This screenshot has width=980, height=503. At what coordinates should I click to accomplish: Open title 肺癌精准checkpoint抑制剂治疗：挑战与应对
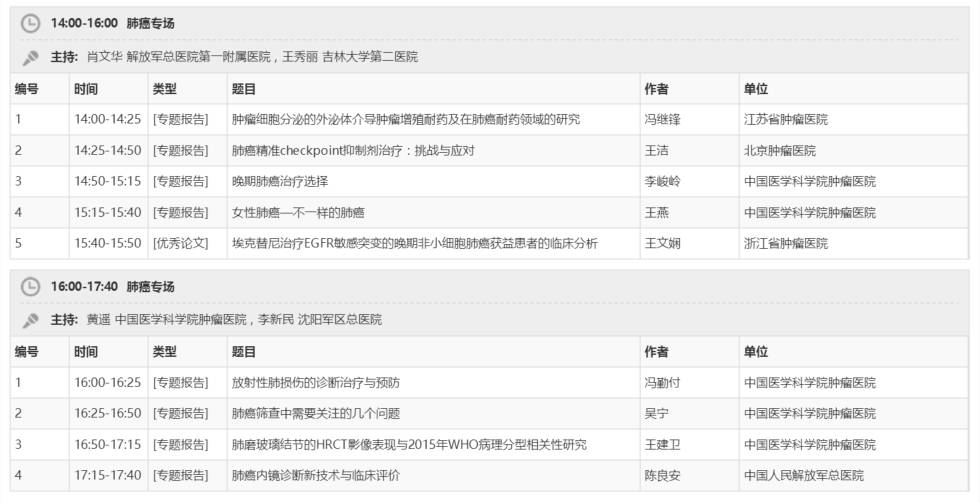[353, 151]
